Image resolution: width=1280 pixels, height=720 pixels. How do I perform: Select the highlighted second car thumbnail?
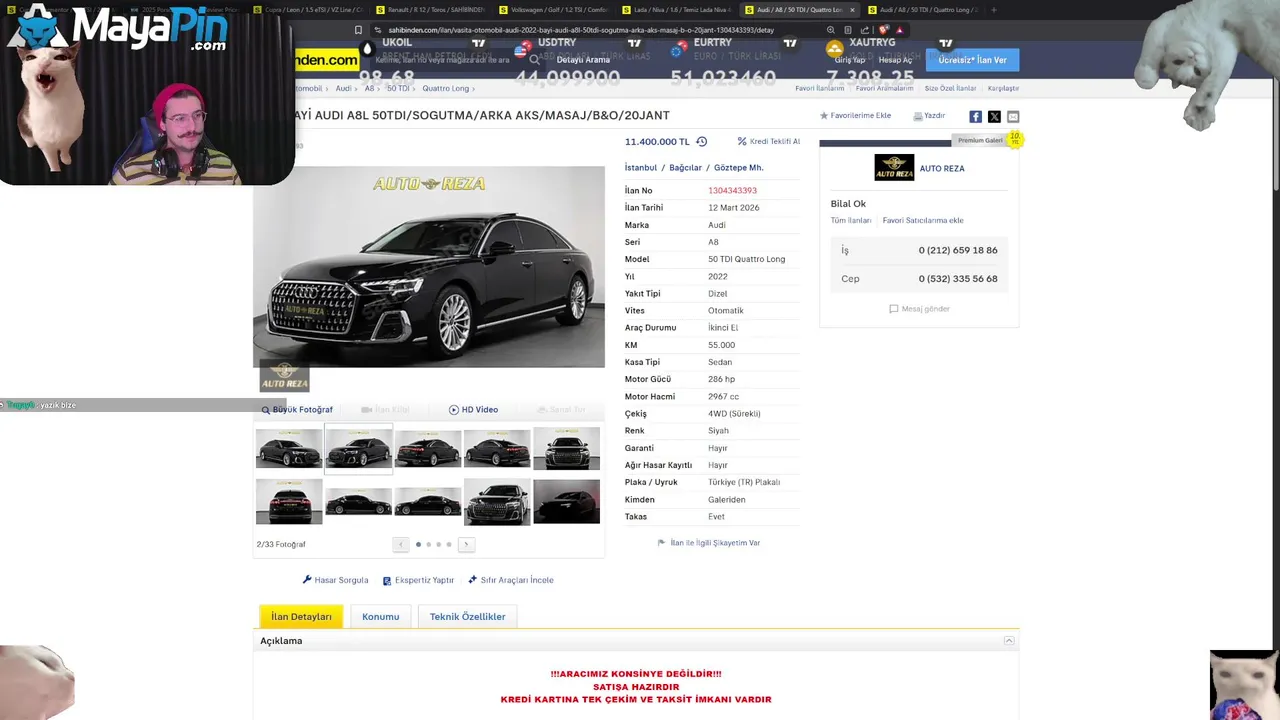[x=358, y=448]
